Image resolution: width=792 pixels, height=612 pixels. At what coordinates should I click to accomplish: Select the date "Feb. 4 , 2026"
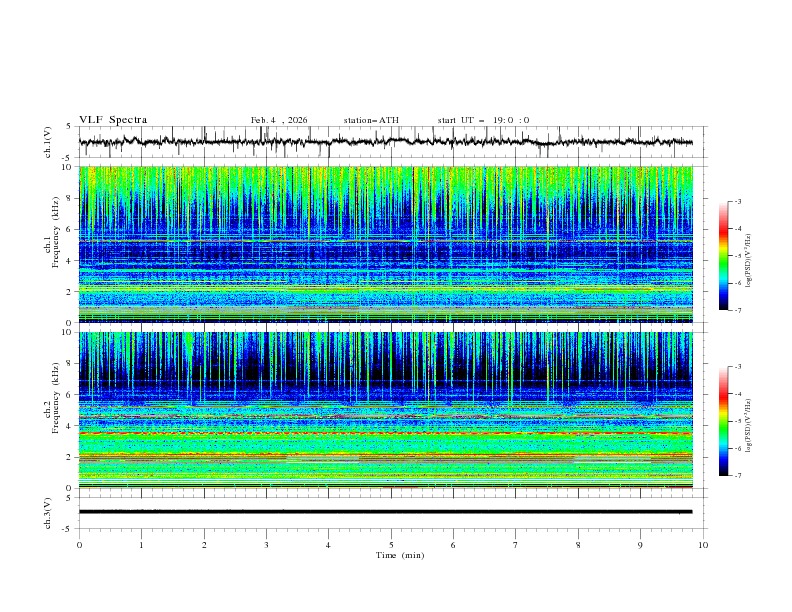click(279, 120)
